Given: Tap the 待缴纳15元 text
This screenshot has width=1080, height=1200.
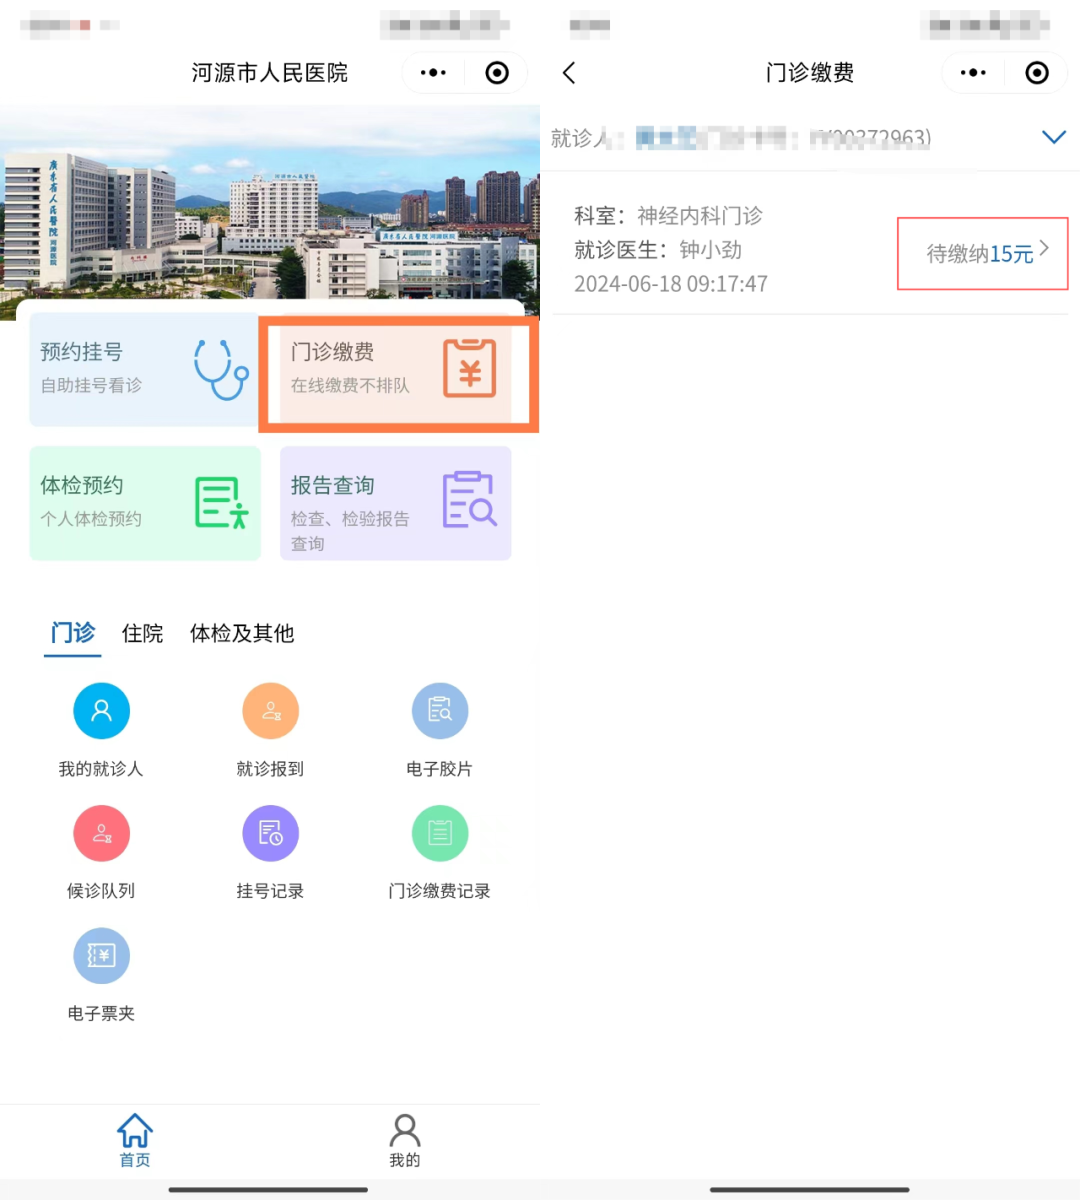Looking at the screenshot, I should [x=980, y=254].
